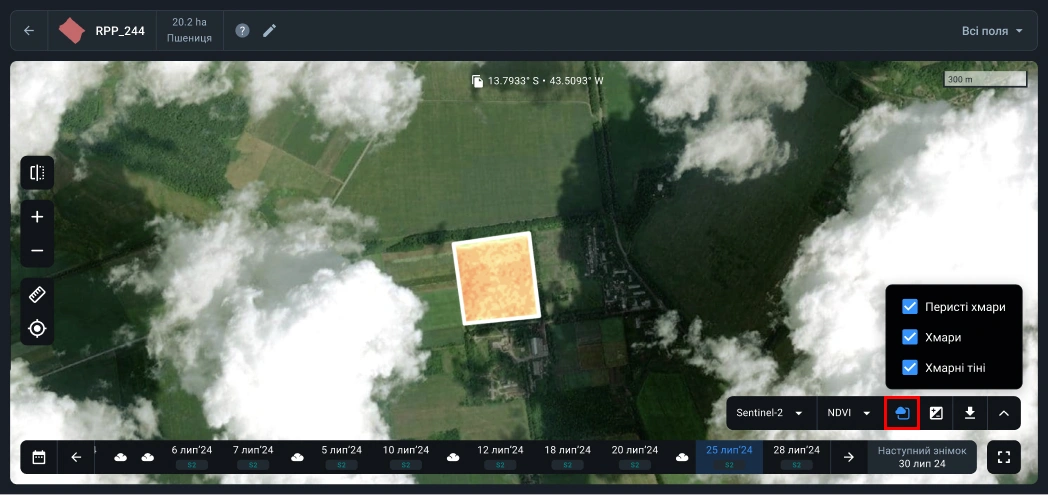1048x495 pixels.
Task: Zoom in with the plus button
Action: click(37, 216)
